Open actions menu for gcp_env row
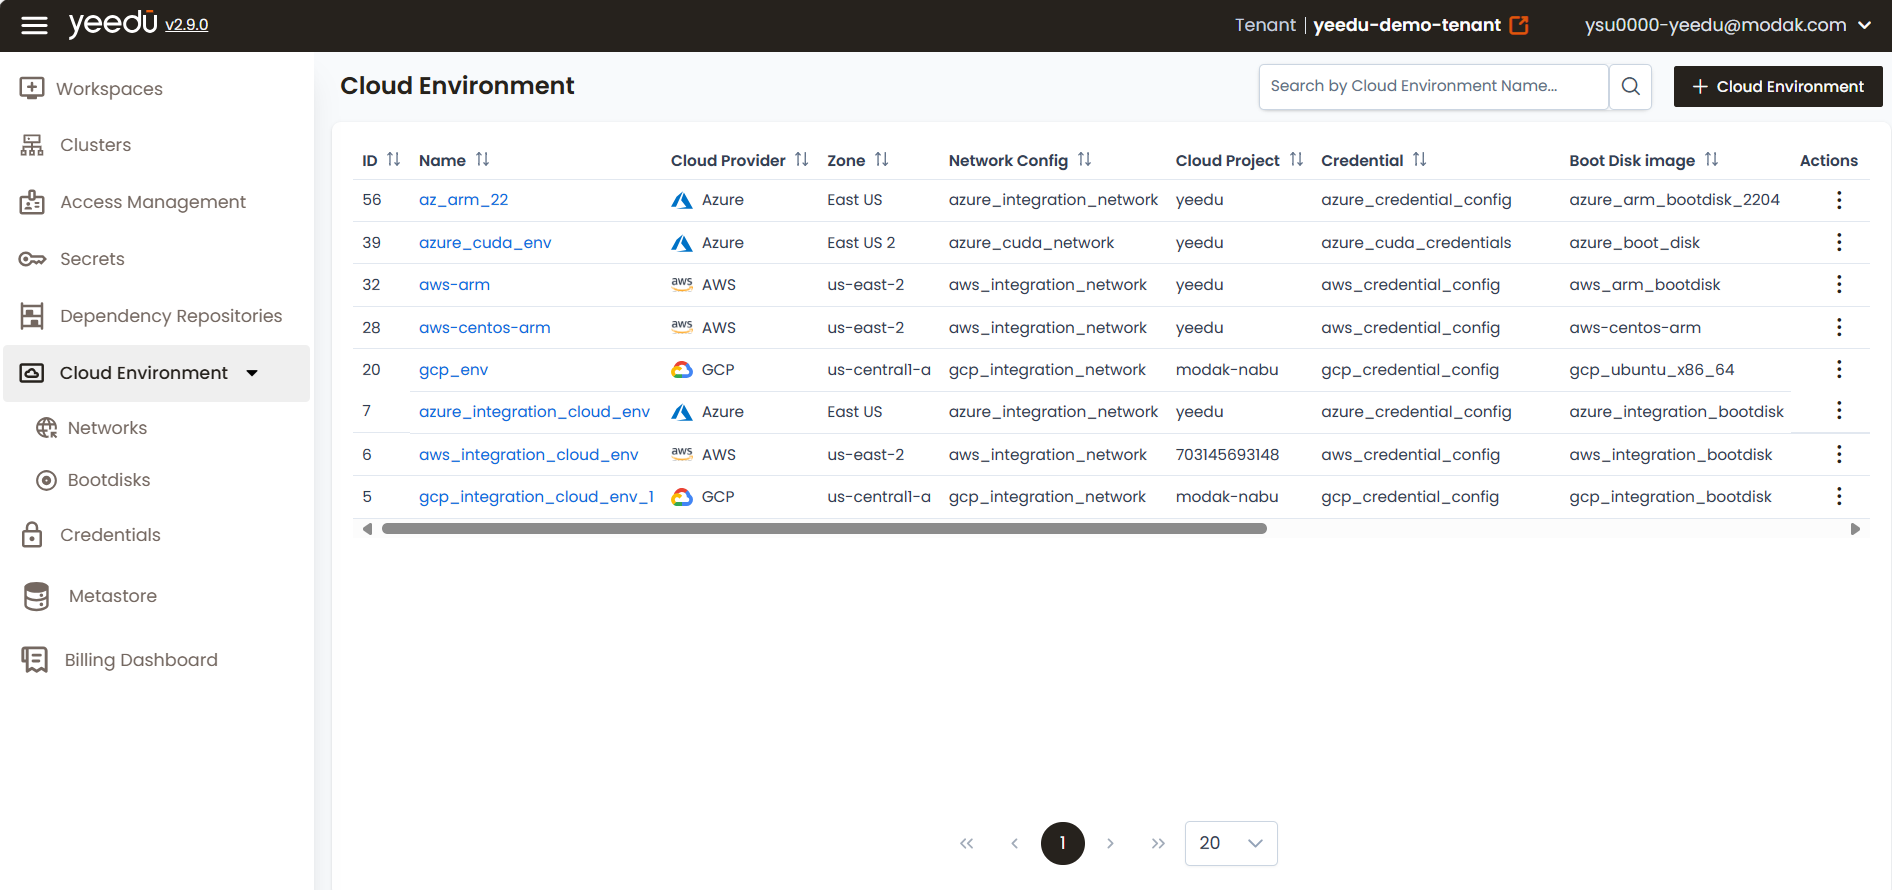The image size is (1892, 890). point(1838,370)
